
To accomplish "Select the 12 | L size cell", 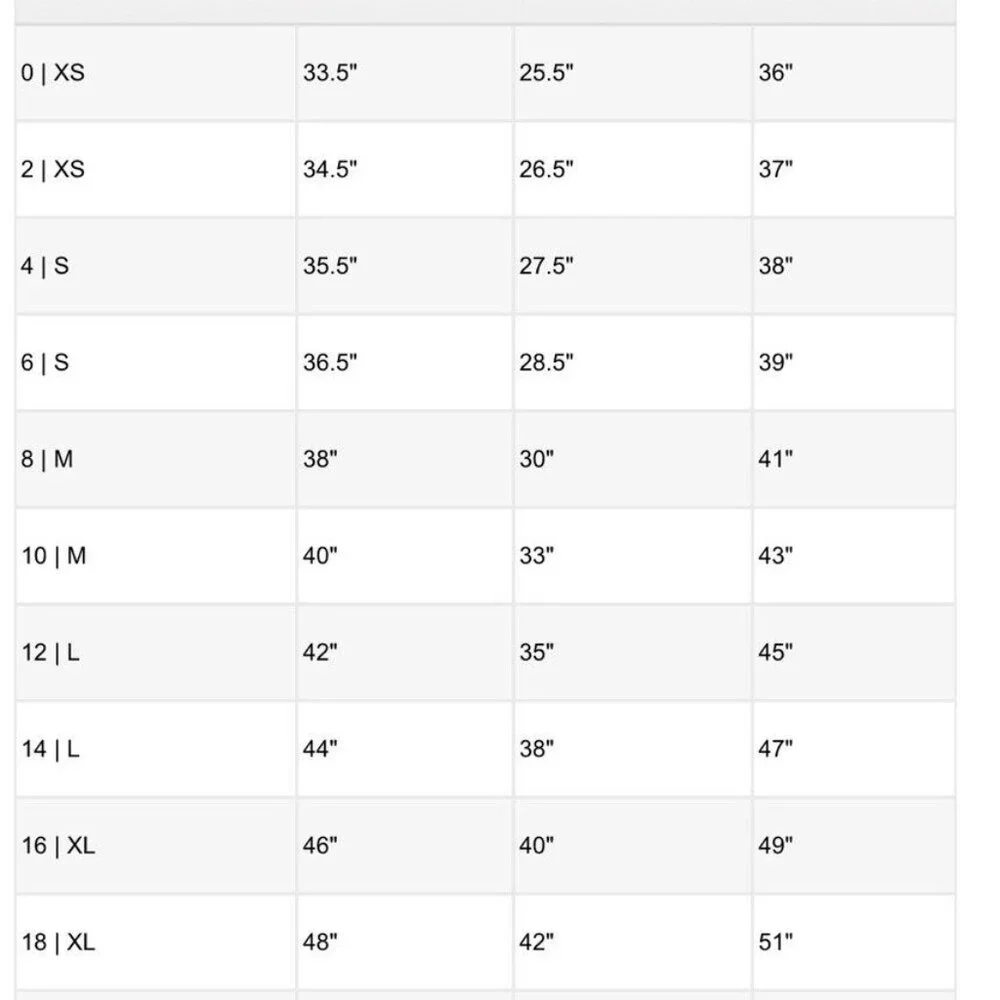I will [156, 652].
